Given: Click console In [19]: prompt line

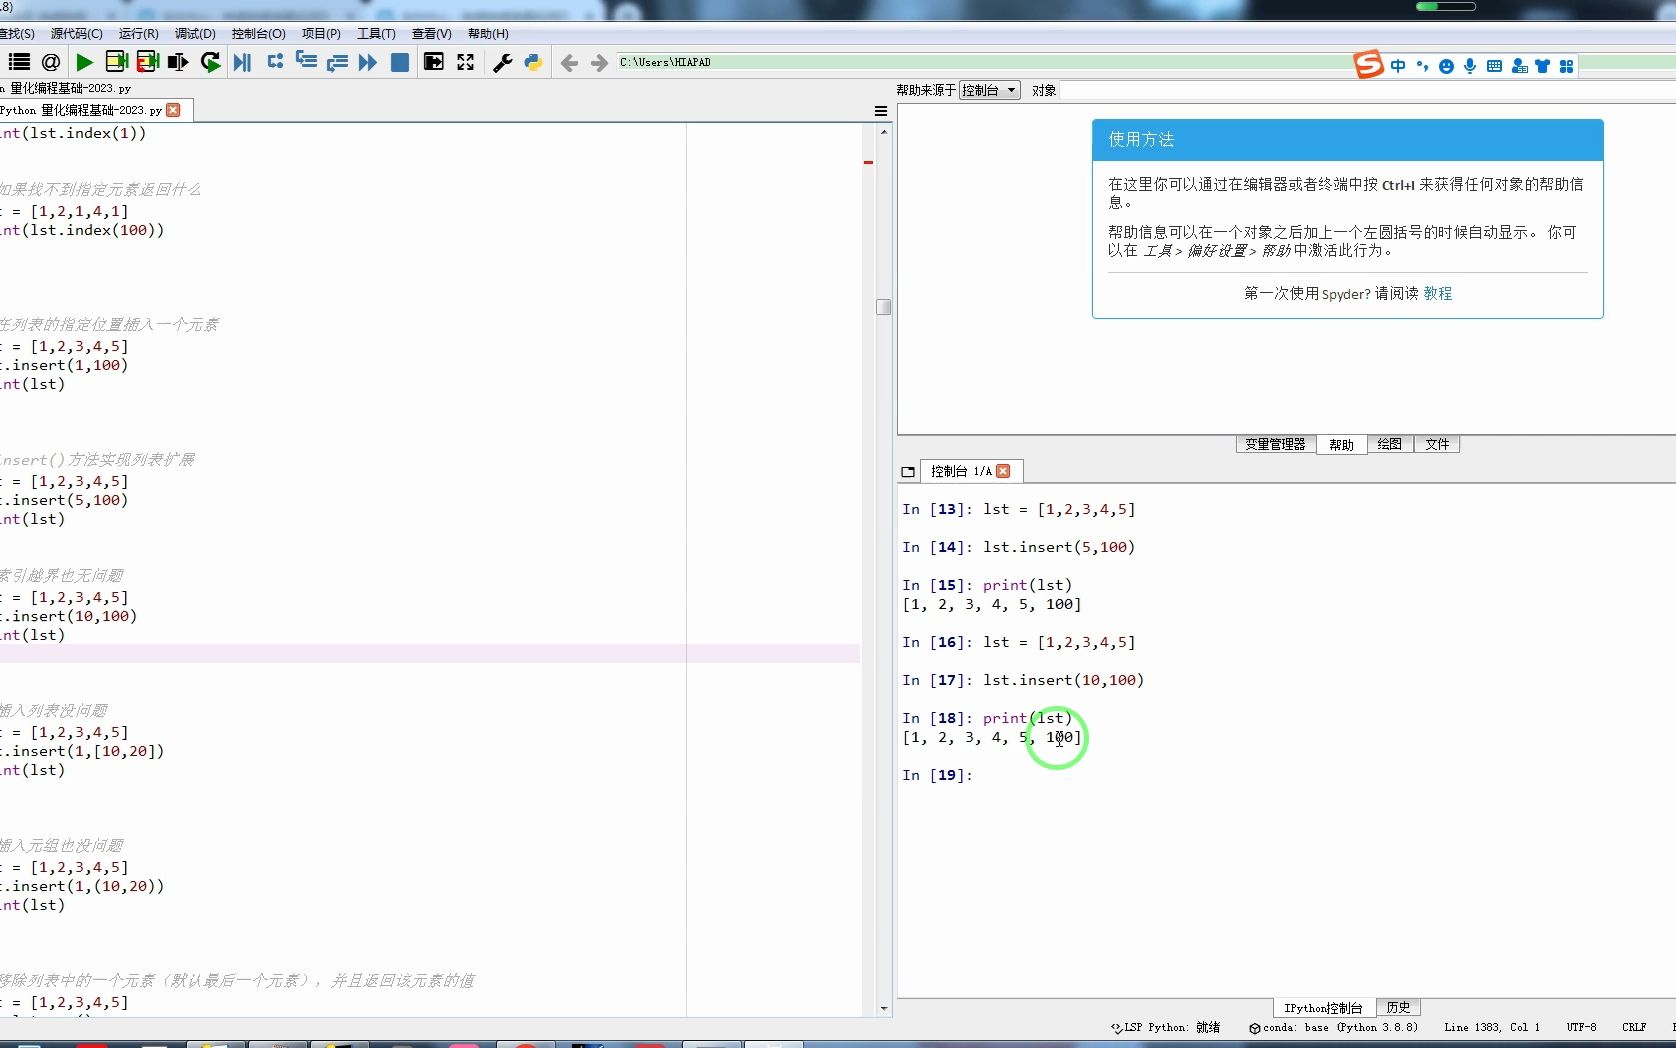Looking at the screenshot, I should pyautogui.click(x=937, y=775).
